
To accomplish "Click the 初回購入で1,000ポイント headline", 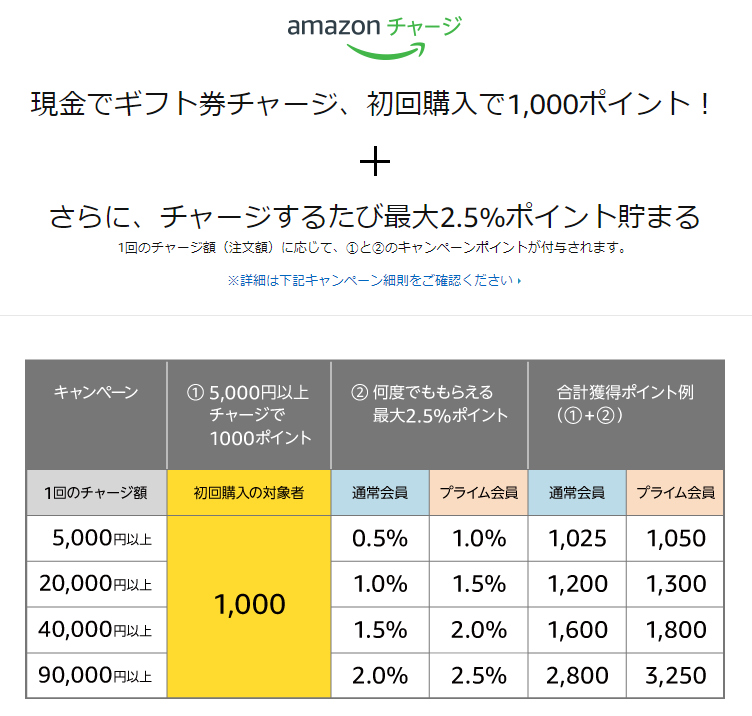I will (x=375, y=103).
